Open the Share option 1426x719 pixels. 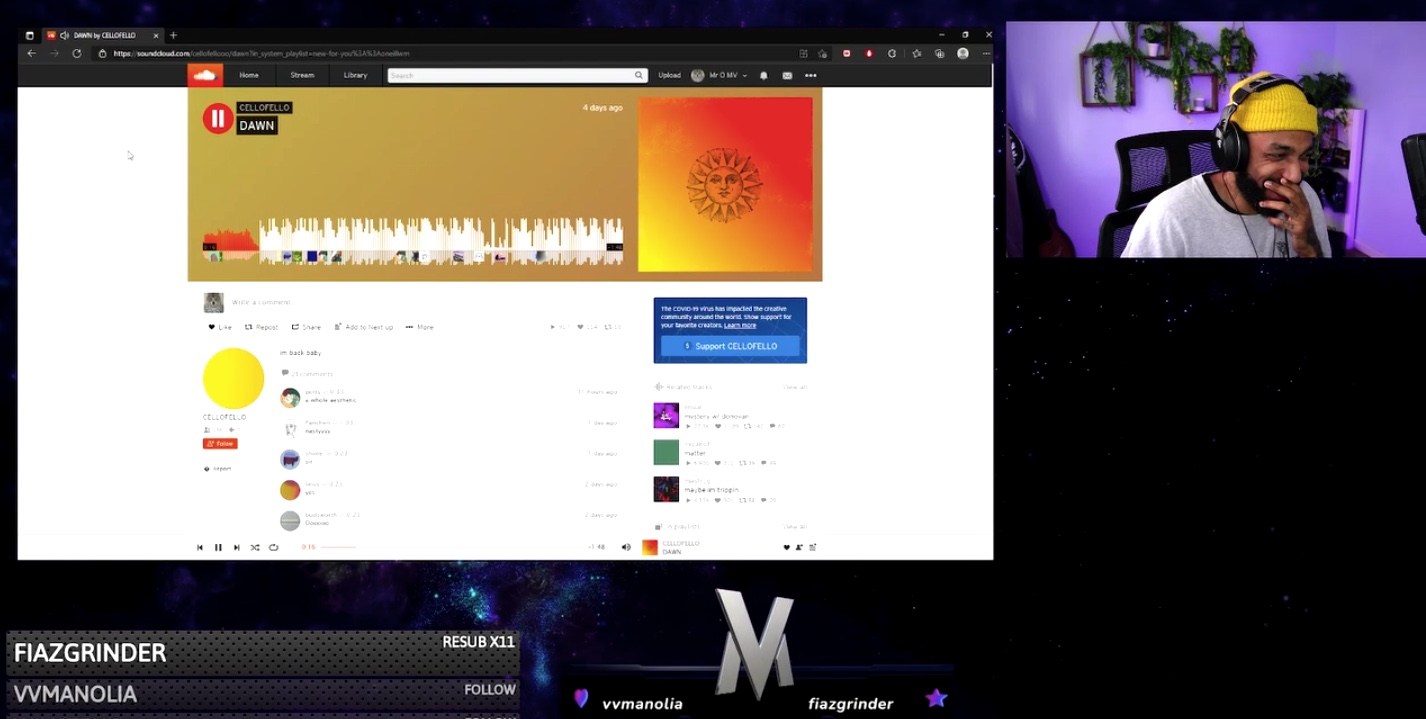coord(306,327)
